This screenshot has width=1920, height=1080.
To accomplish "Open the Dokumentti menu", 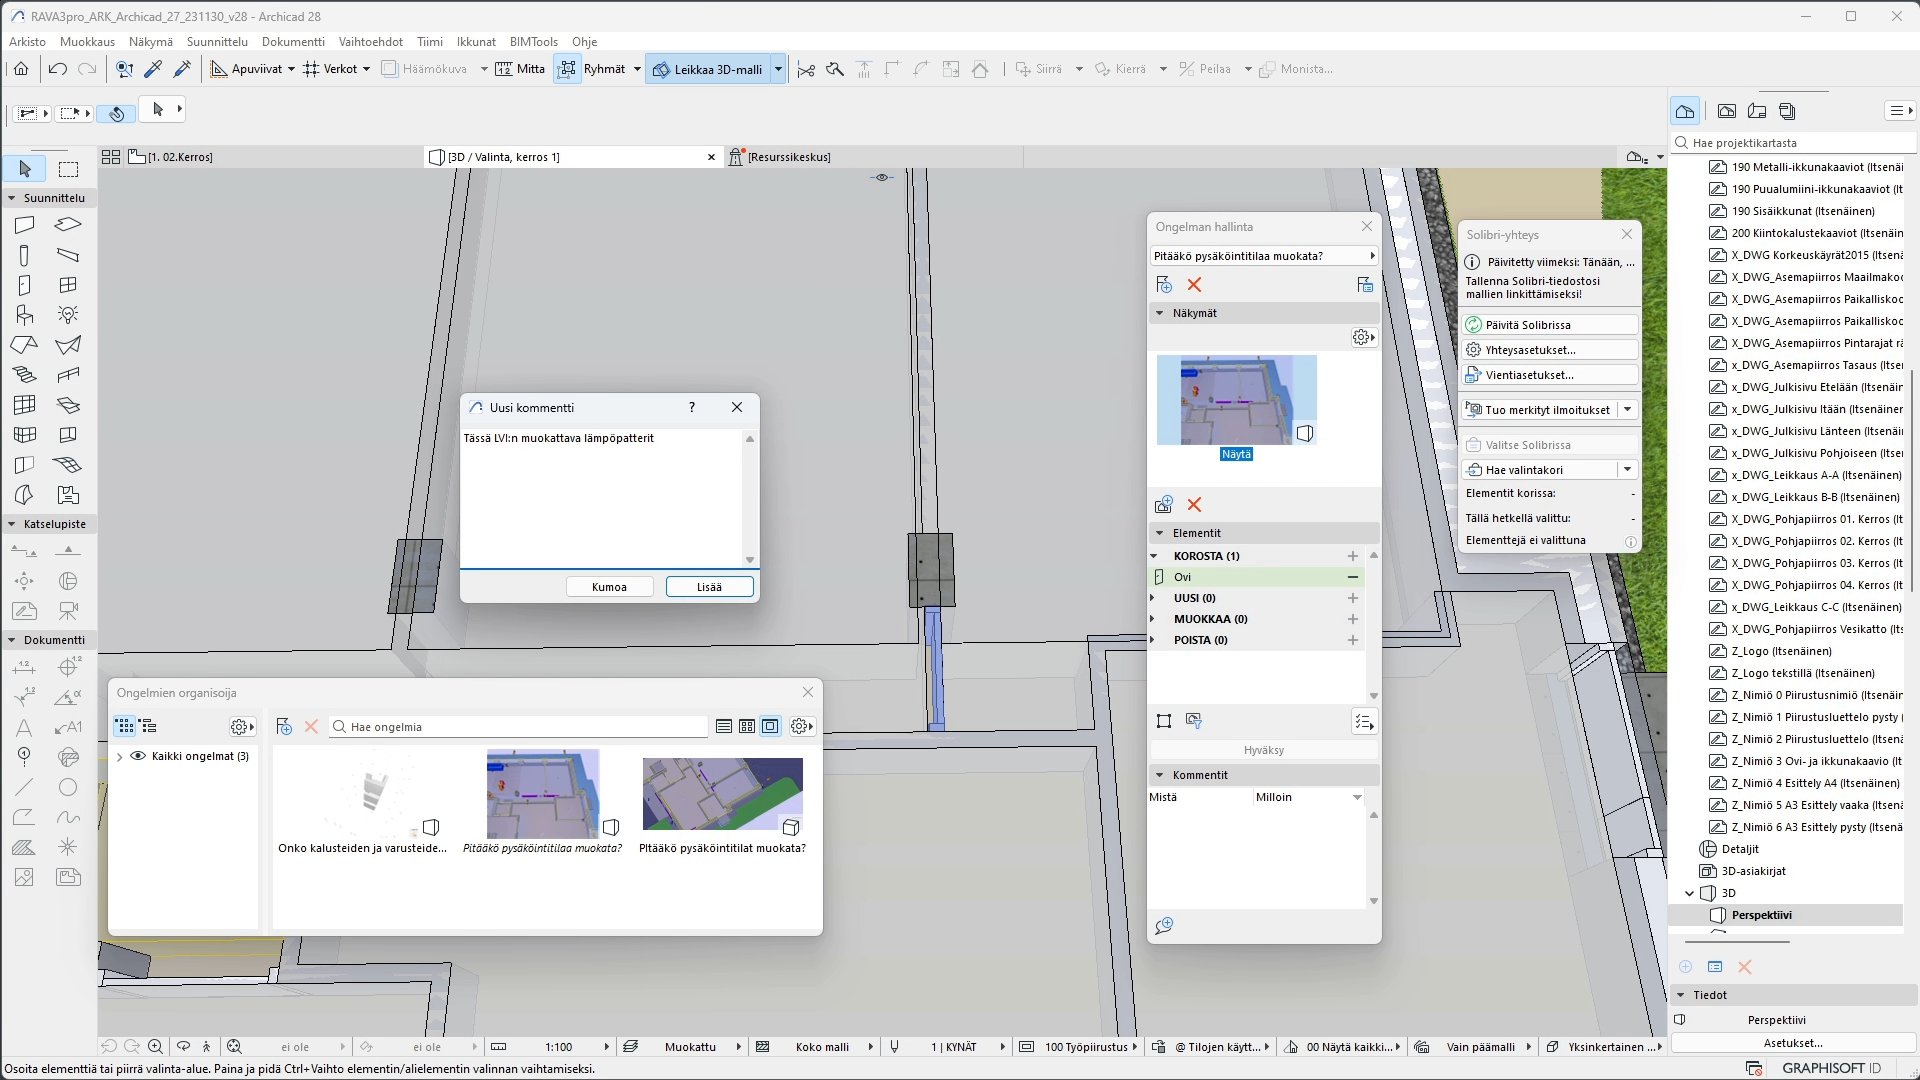I will point(293,41).
